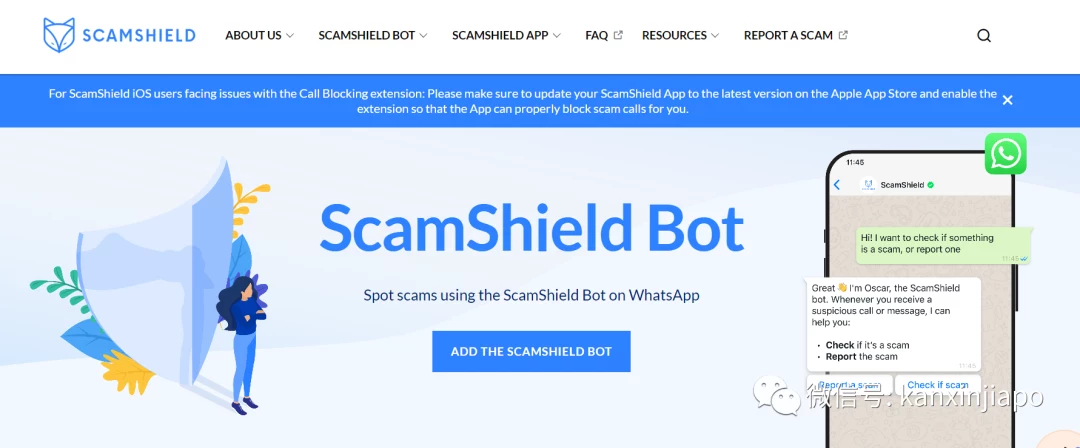Click Add the ScamShield Bot button

[x=531, y=352]
